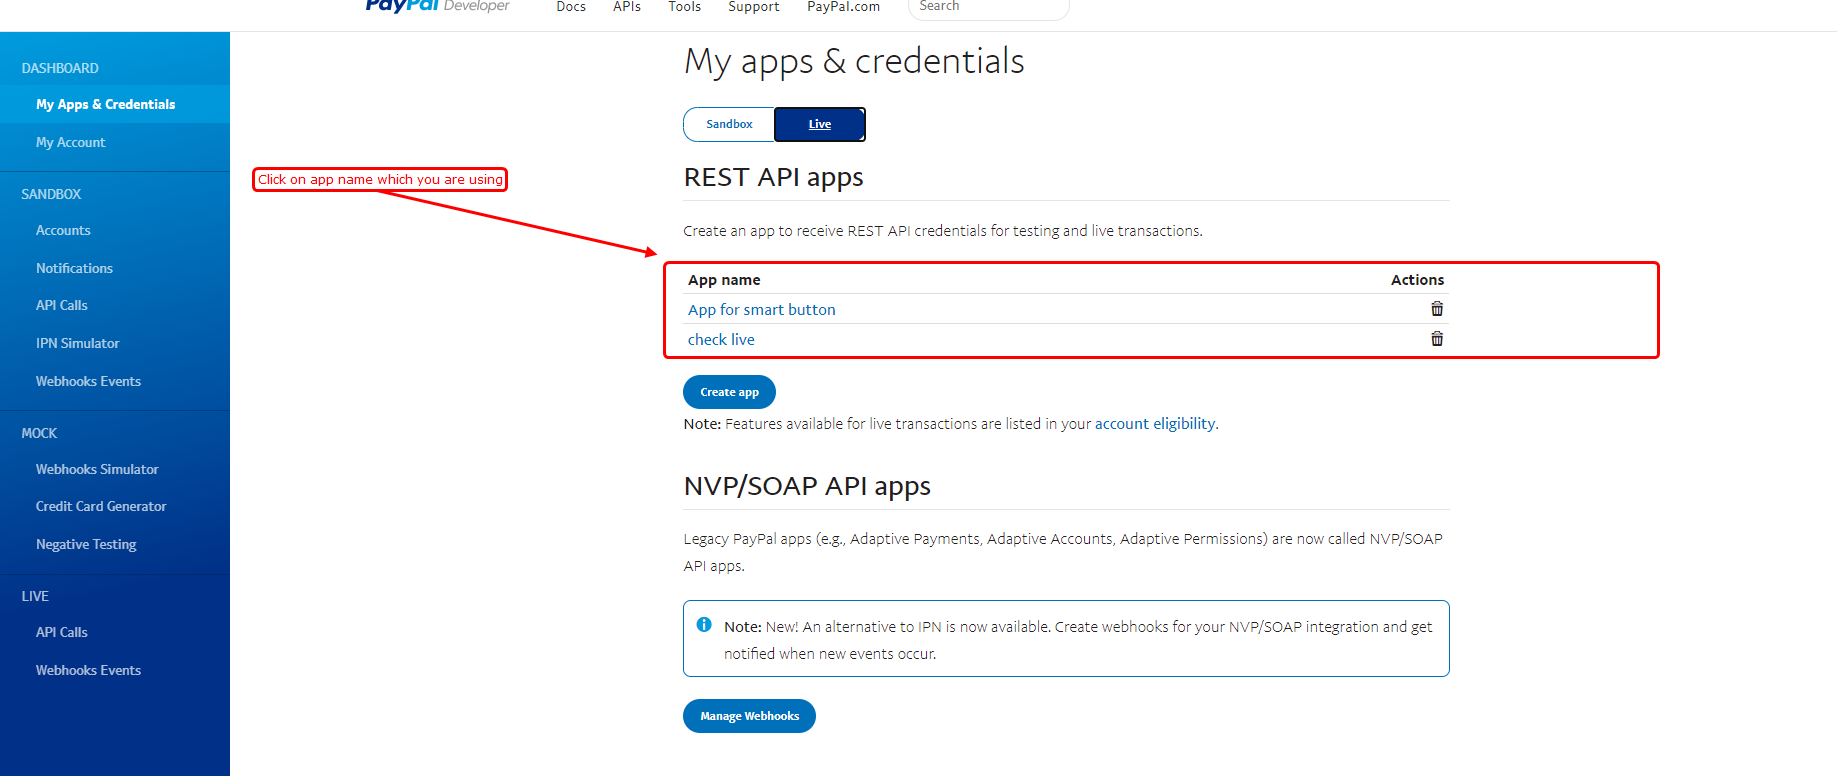Open the APIs menu
Screen dimensions: 1837x776
(627, 6)
